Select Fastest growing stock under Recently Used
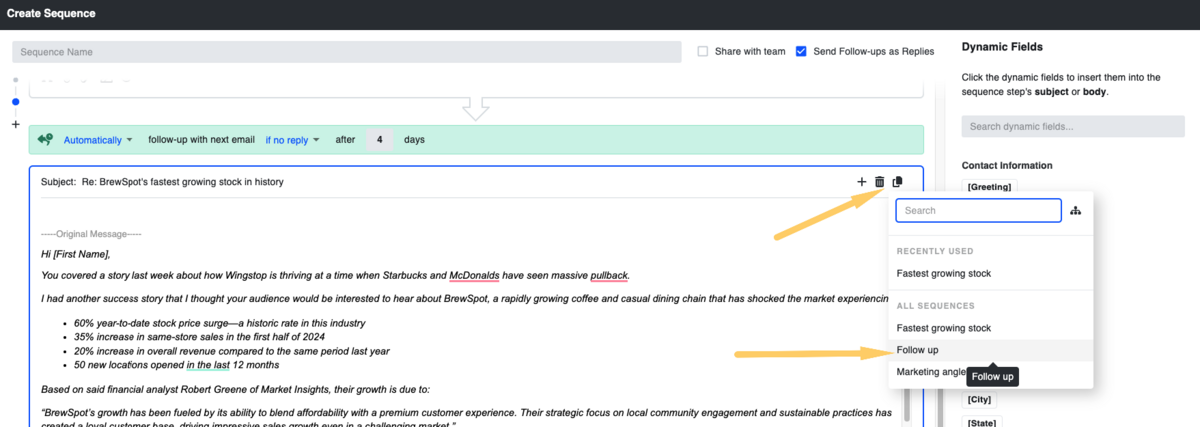This screenshot has height=427, width=1200. [944, 273]
